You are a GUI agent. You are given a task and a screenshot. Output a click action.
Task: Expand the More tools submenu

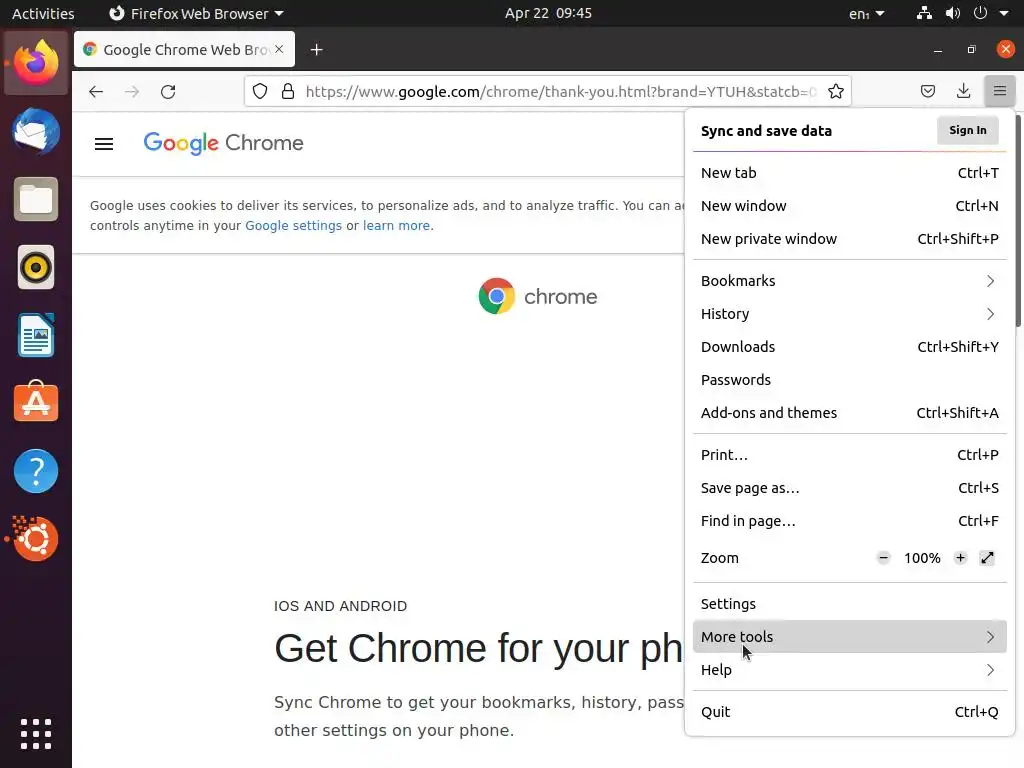pyautogui.click(x=850, y=637)
